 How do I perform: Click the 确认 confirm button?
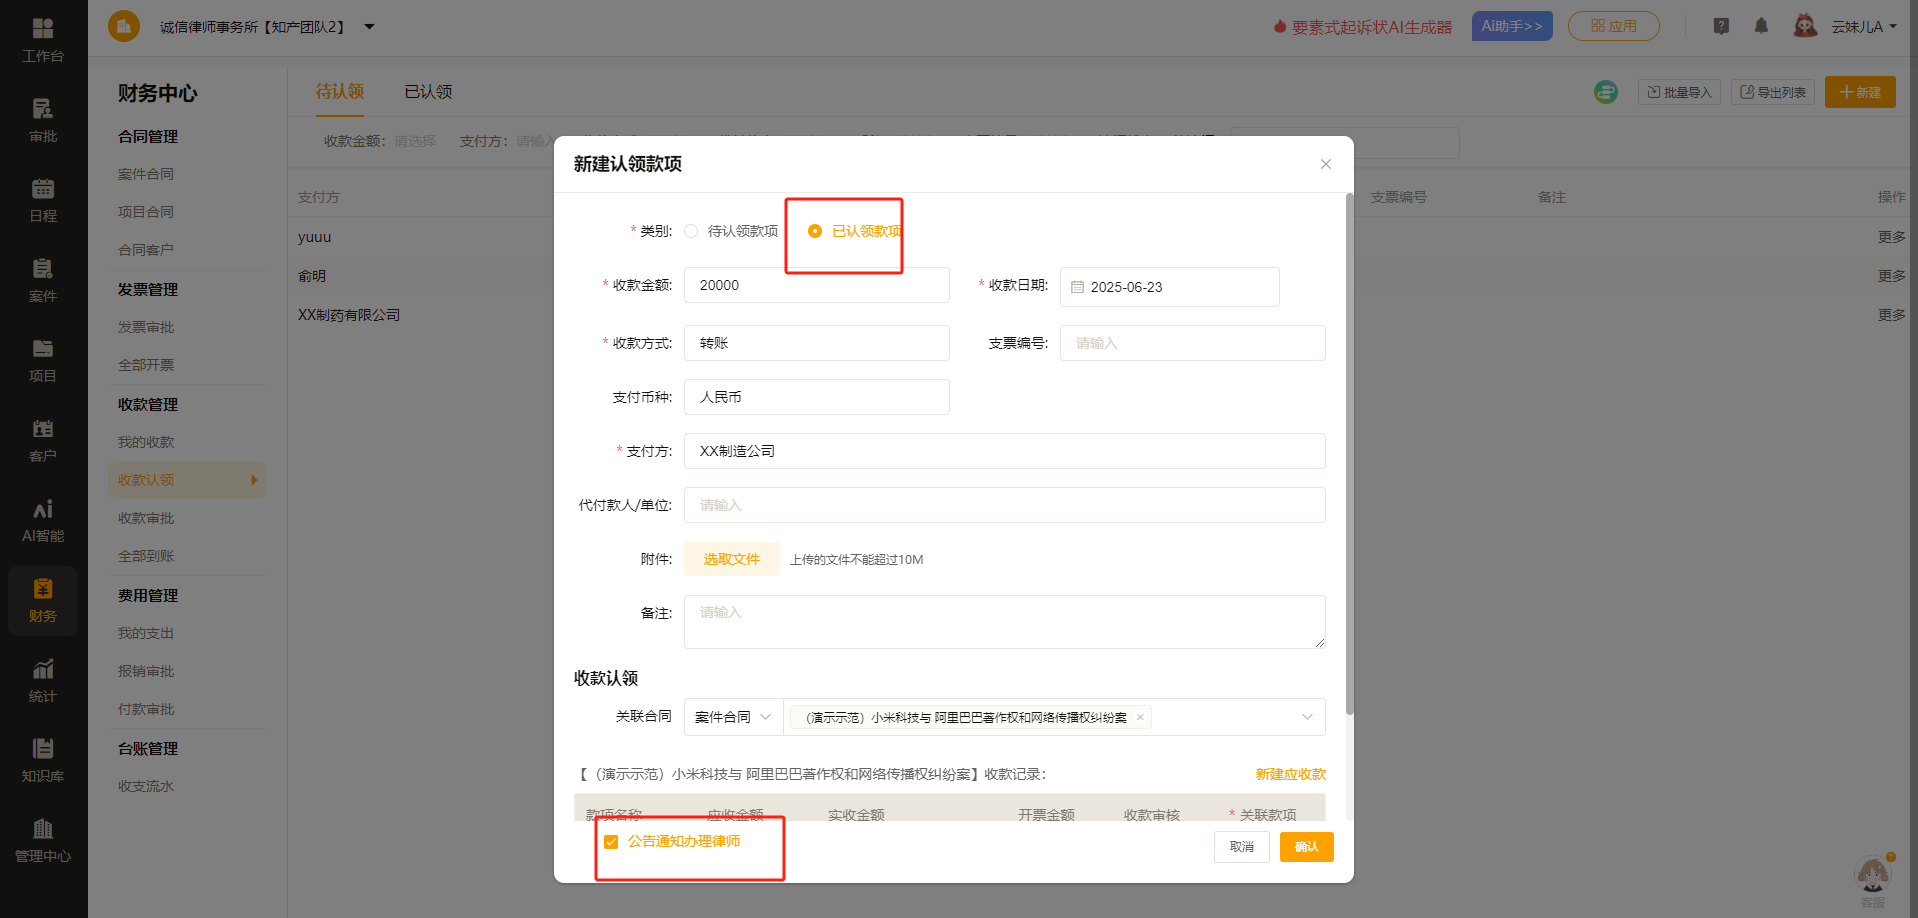pos(1306,847)
